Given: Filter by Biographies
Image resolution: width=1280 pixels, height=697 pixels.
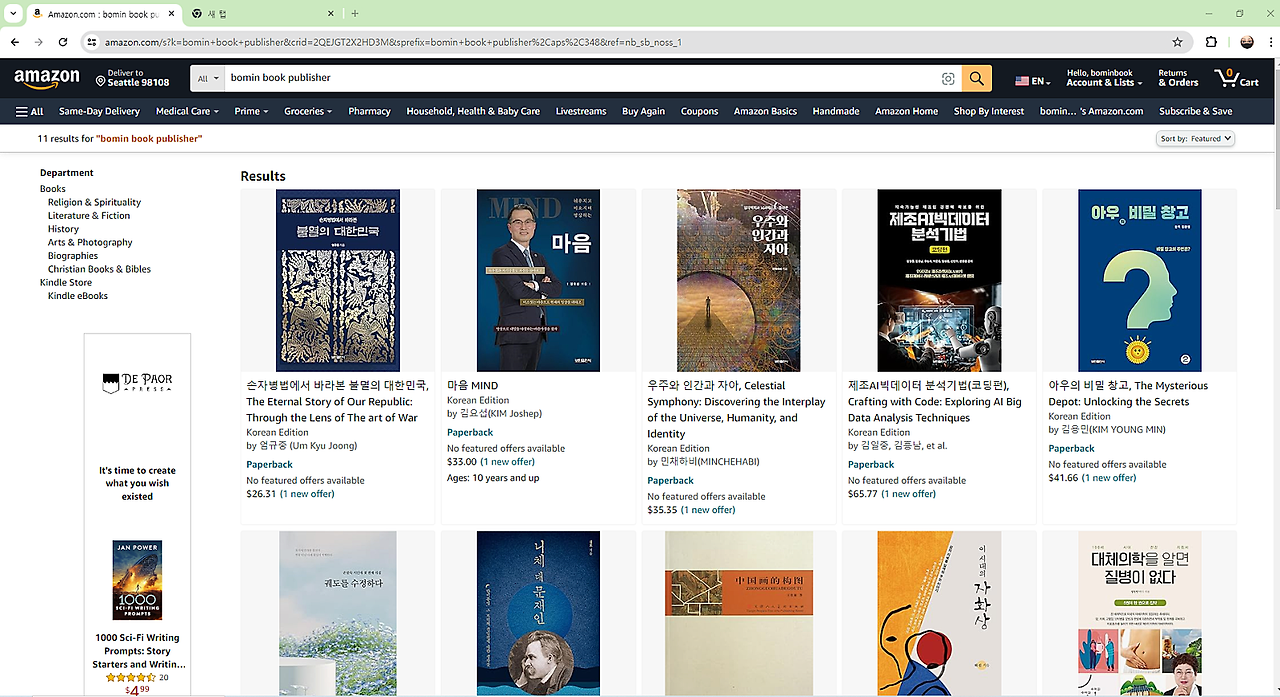Looking at the screenshot, I should (73, 256).
